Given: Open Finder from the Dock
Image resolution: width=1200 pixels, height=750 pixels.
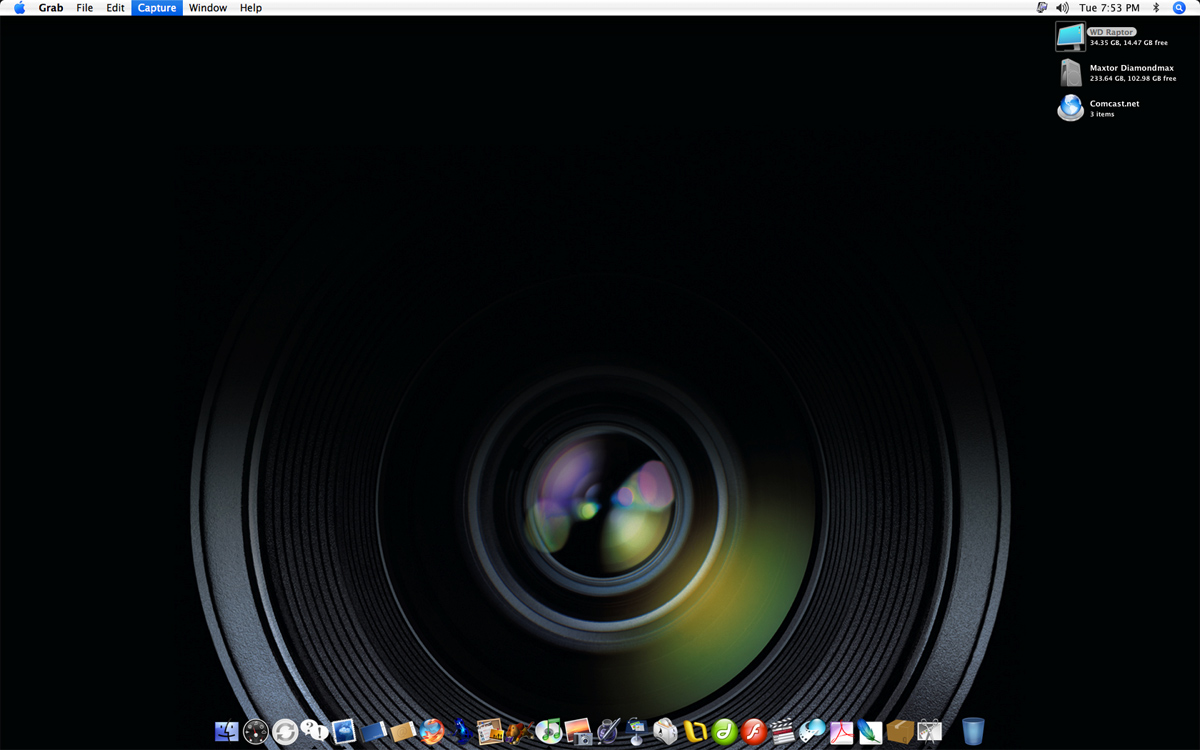Looking at the screenshot, I should 227,732.
